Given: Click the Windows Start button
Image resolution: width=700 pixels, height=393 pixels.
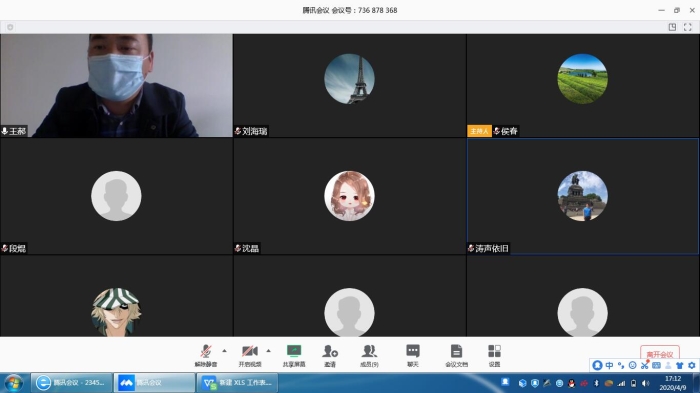Looking at the screenshot, I should 13,383.
